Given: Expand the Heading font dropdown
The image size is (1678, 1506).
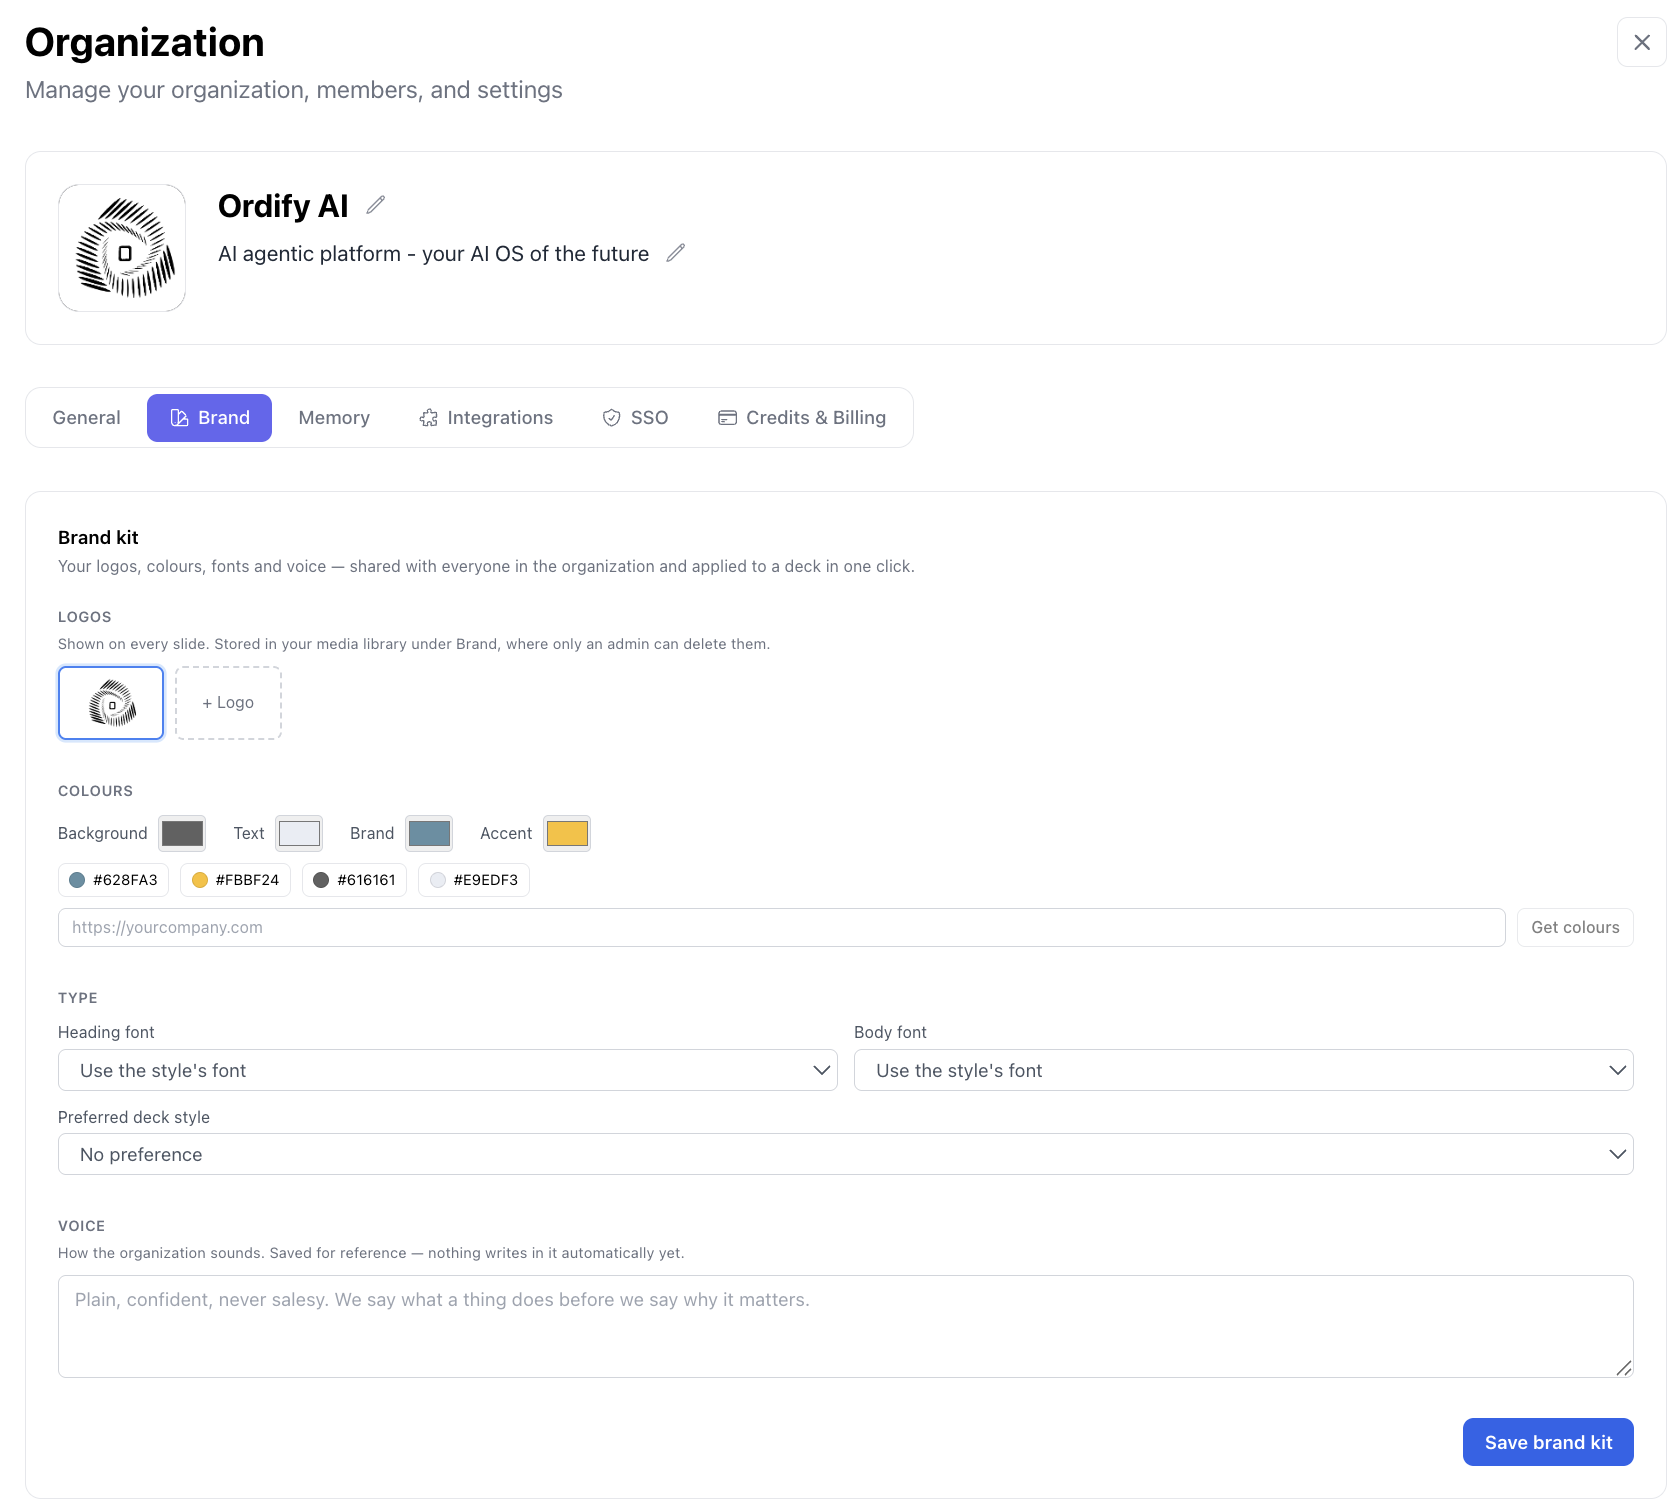Looking at the screenshot, I should coord(448,1070).
